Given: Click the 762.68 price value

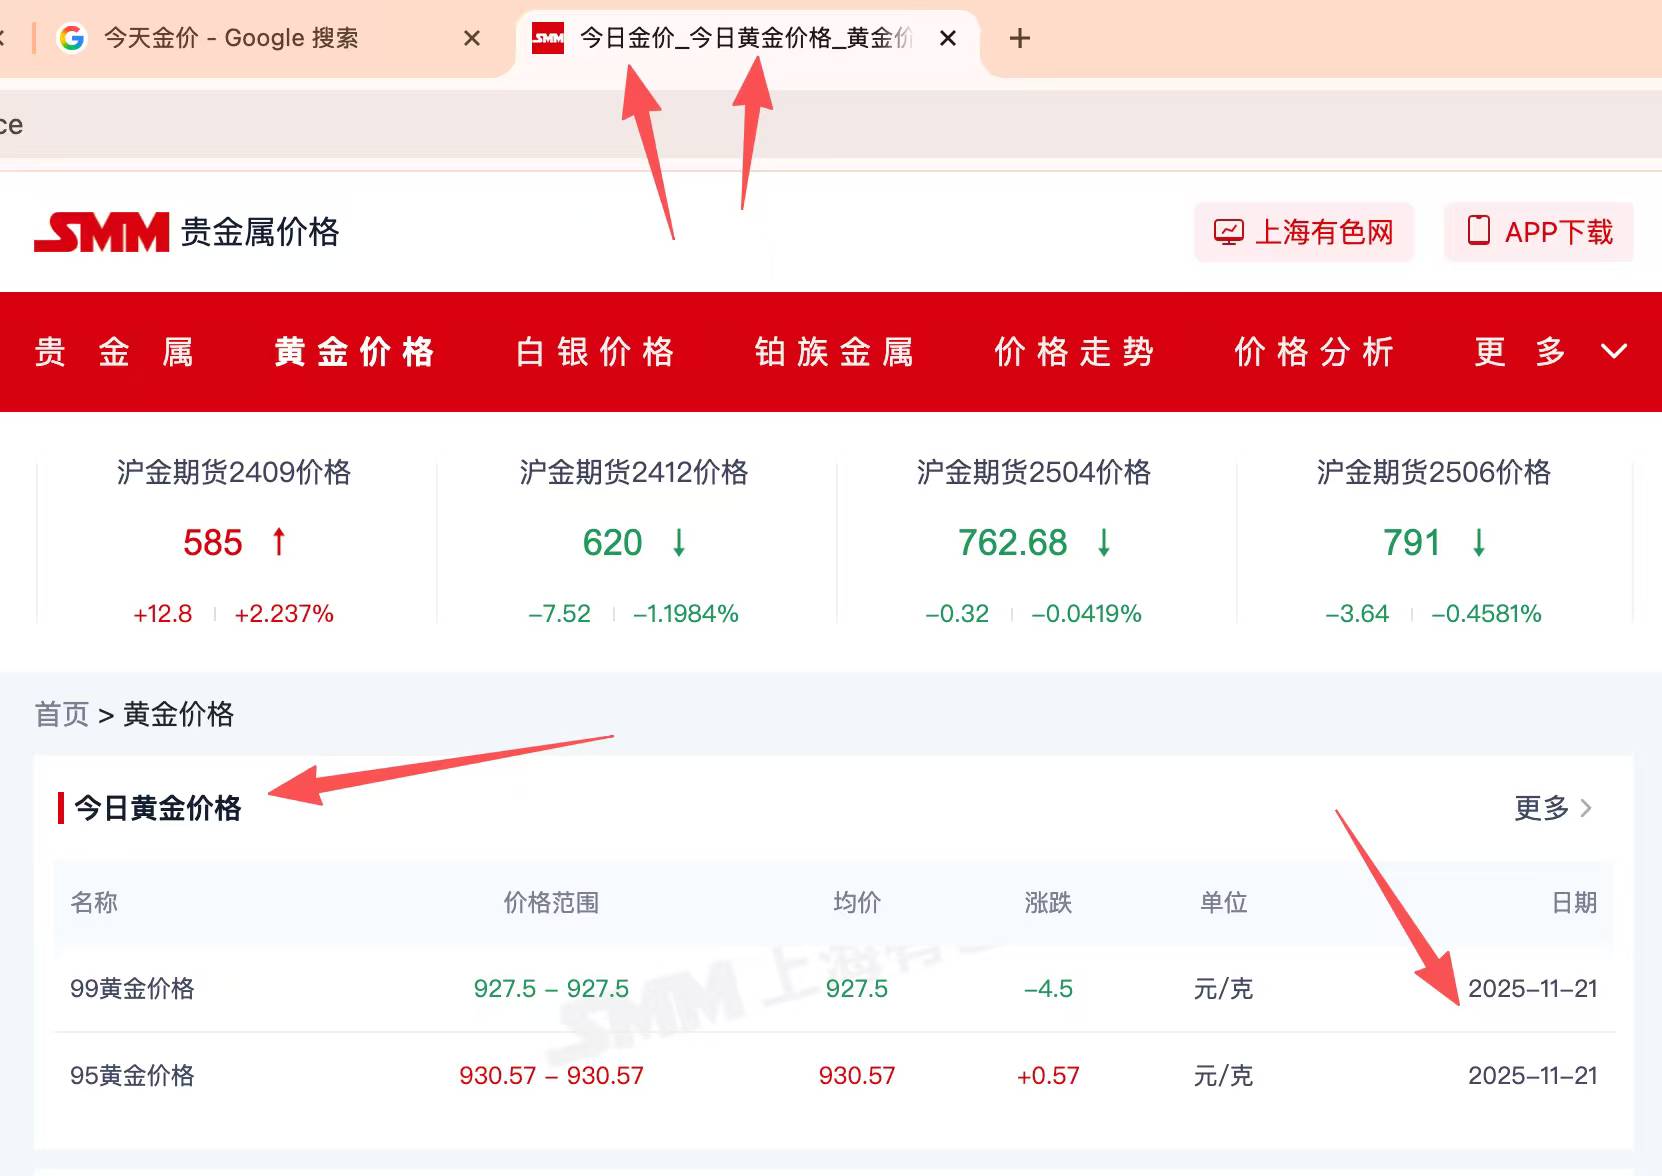Looking at the screenshot, I should pyautogui.click(x=1013, y=543).
